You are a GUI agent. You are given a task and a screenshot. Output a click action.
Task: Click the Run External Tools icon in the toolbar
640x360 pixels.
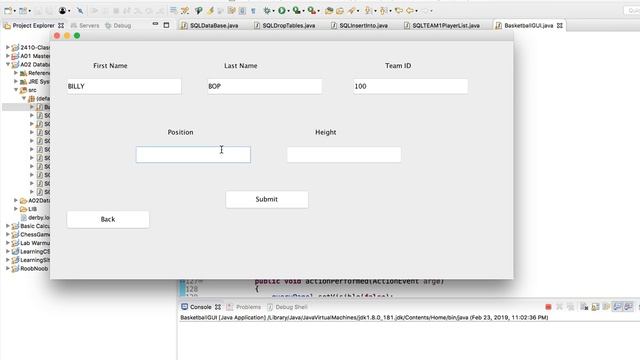(311, 11)
